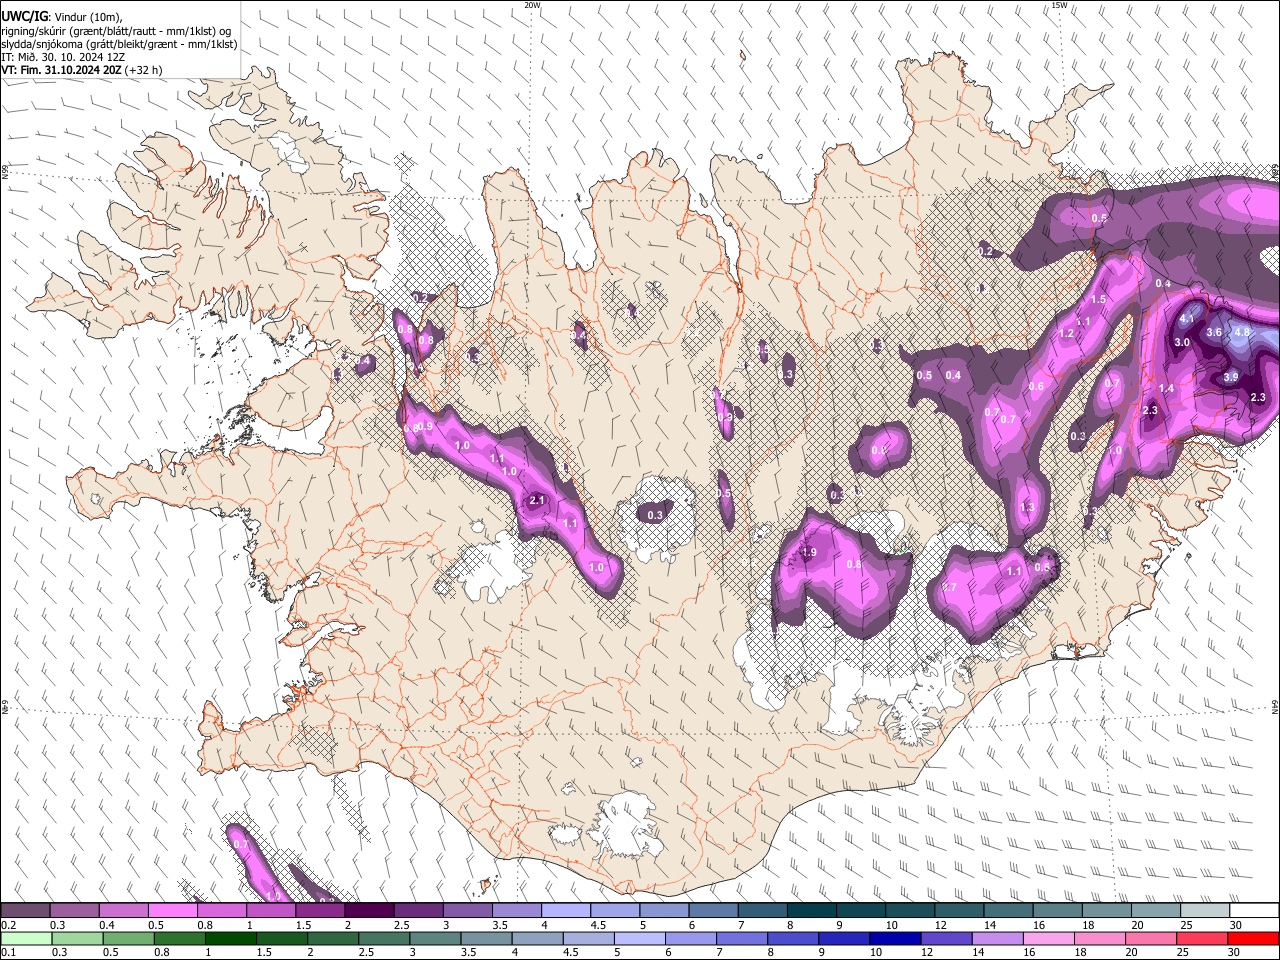Screen dimensions: 1280x960
Task: Click the bright red rain swatch at 30
Action: click(x=1253, y=938)
